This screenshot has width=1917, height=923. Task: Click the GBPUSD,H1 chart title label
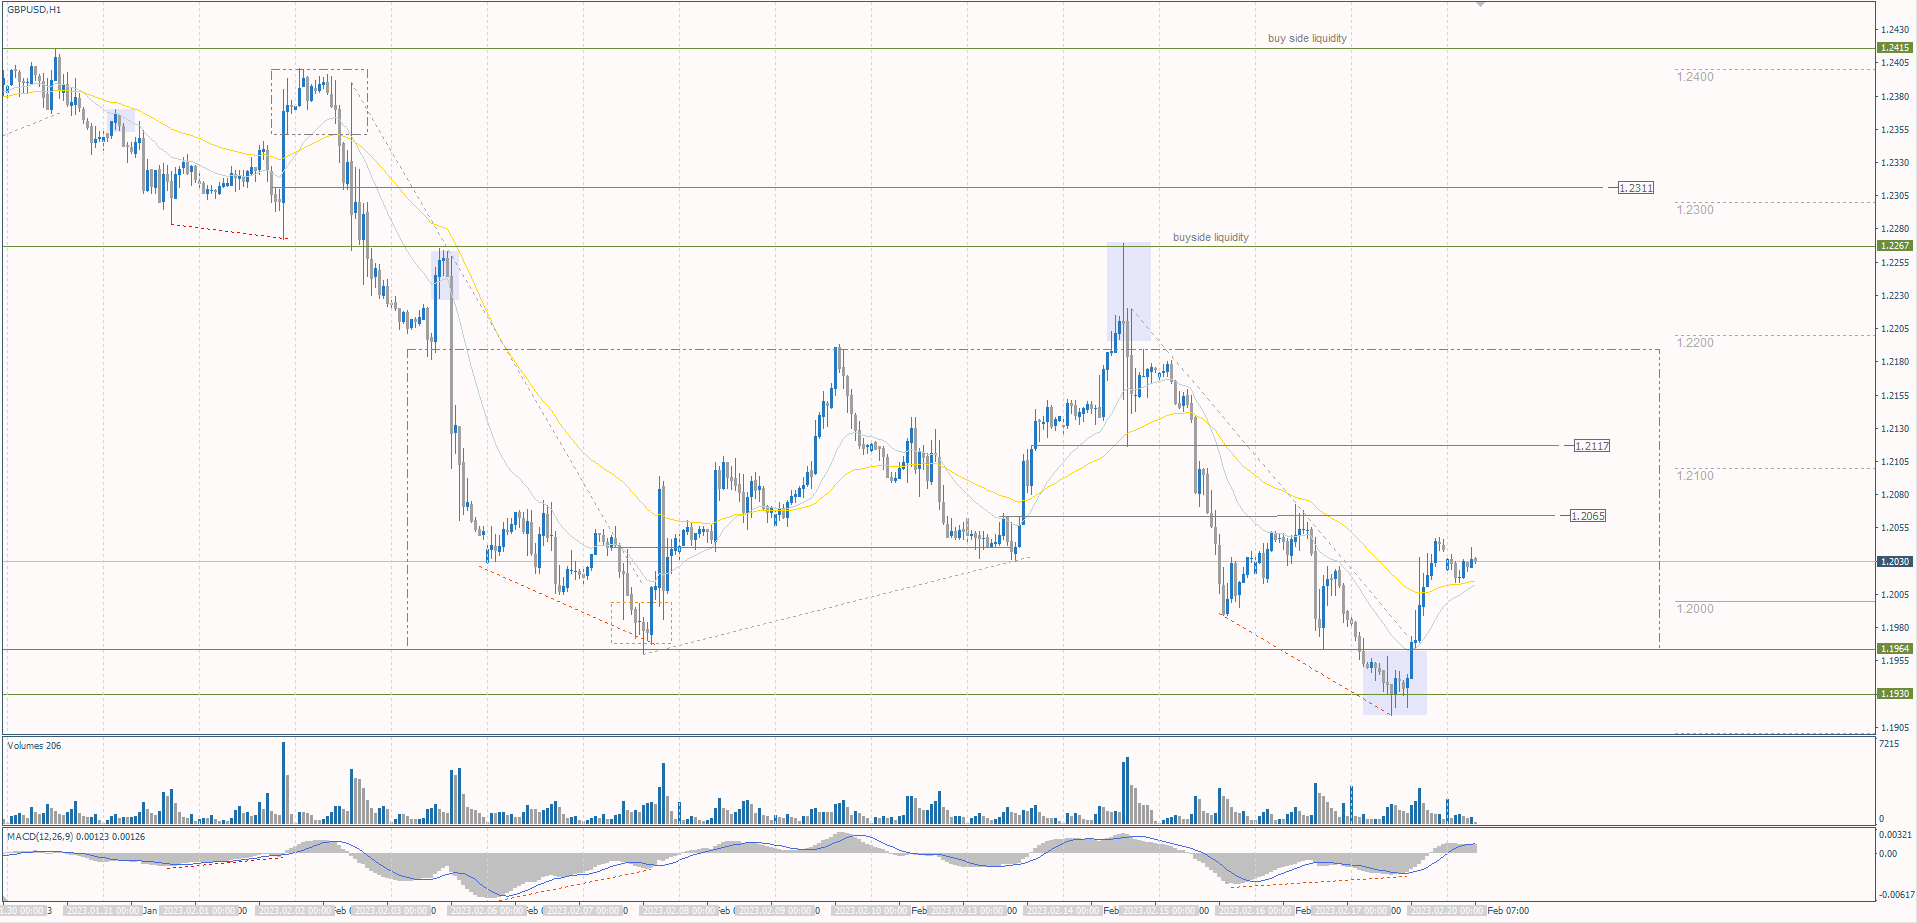tap(34, 10)
